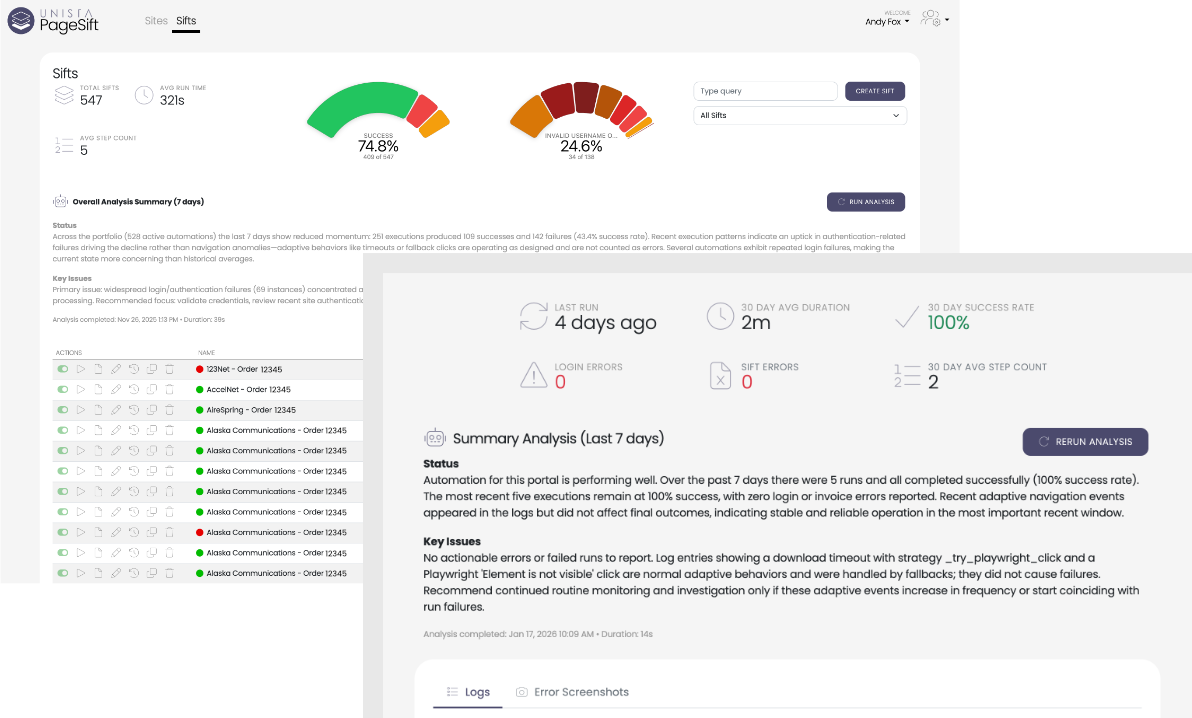The width and height of the screenshot is (1192, 718).
Task: Edit the AireSpring - Order 12345 sift
Action: point(116,410)
